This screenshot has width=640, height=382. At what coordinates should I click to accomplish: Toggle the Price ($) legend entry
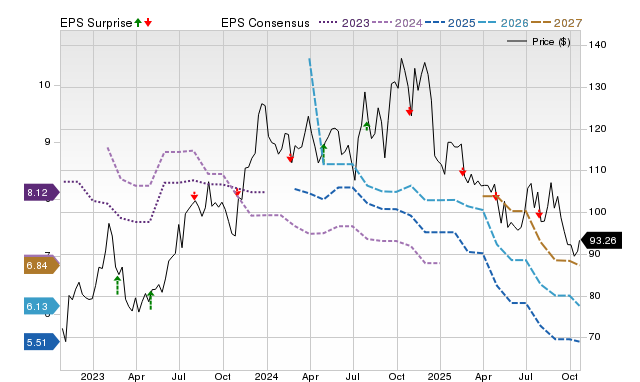(x=539, y=42)
